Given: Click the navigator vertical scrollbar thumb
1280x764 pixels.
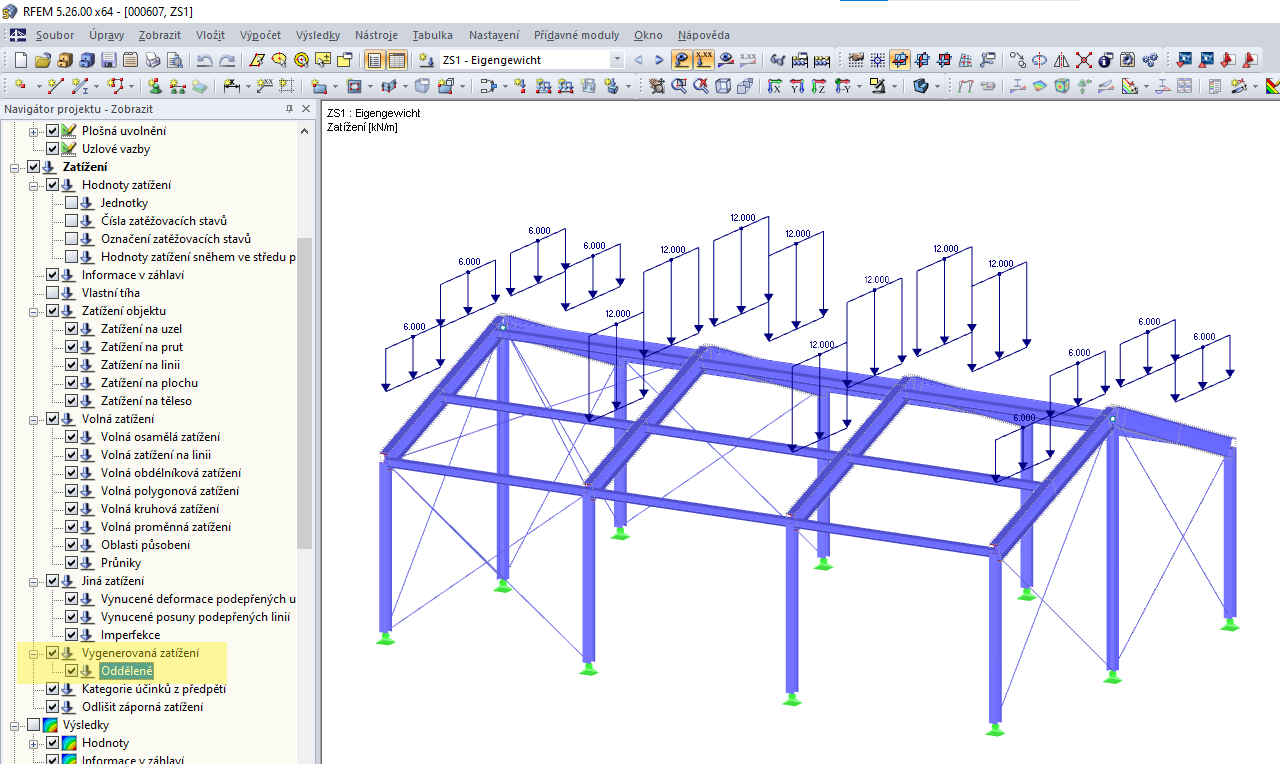Looking at the screenshot, I should 305,393.
